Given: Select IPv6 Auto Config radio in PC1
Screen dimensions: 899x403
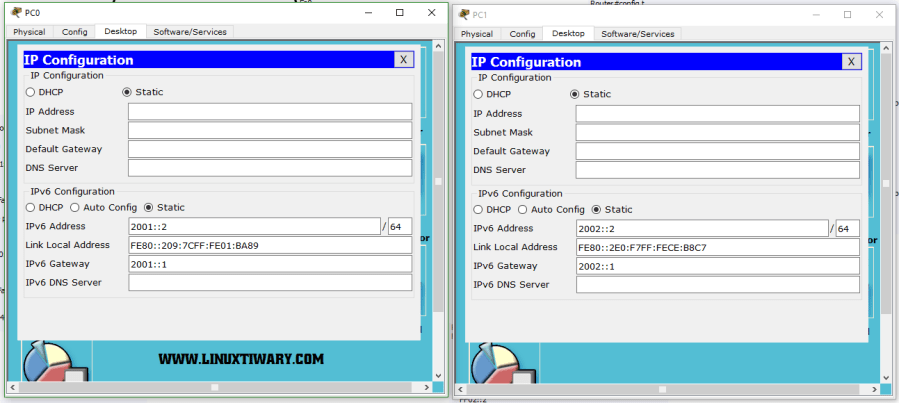Looking at the screenshot, I should pyautogui.click(x=522, y=210).
